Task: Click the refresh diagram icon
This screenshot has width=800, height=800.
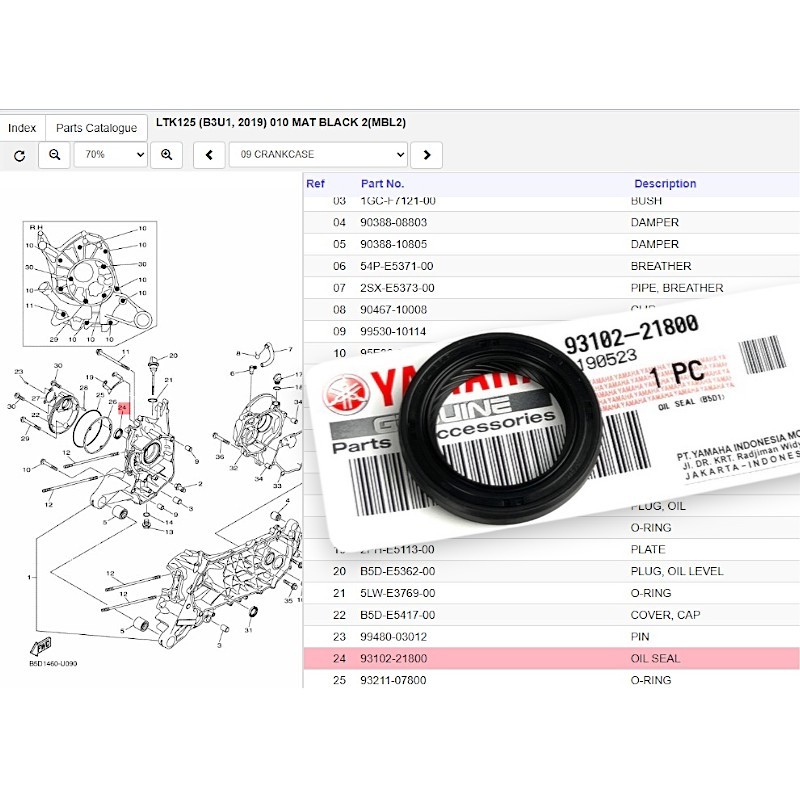Action: tap(19, 155)
